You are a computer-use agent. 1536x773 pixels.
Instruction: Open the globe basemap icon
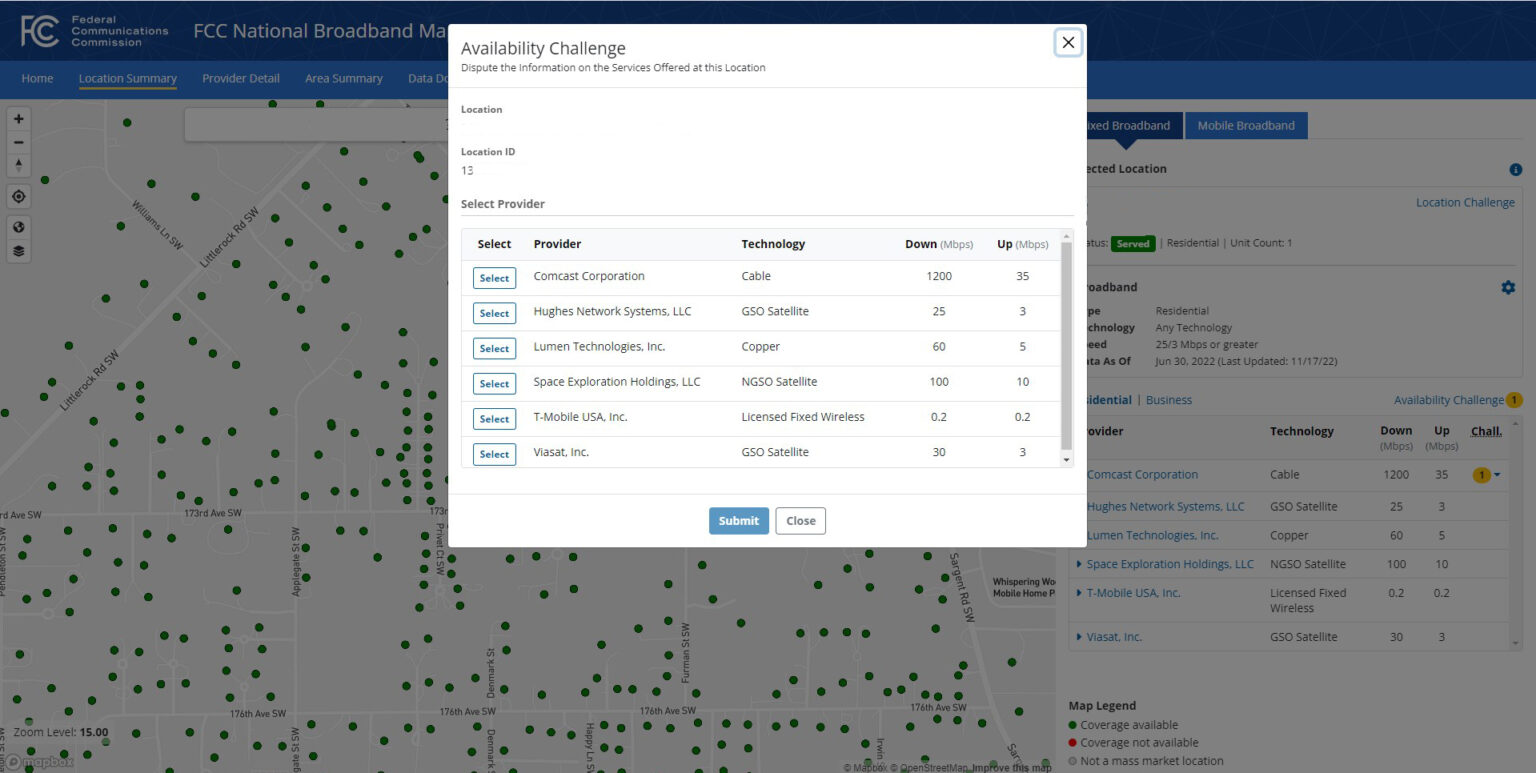pyautogui.click(x=19, y=226)
